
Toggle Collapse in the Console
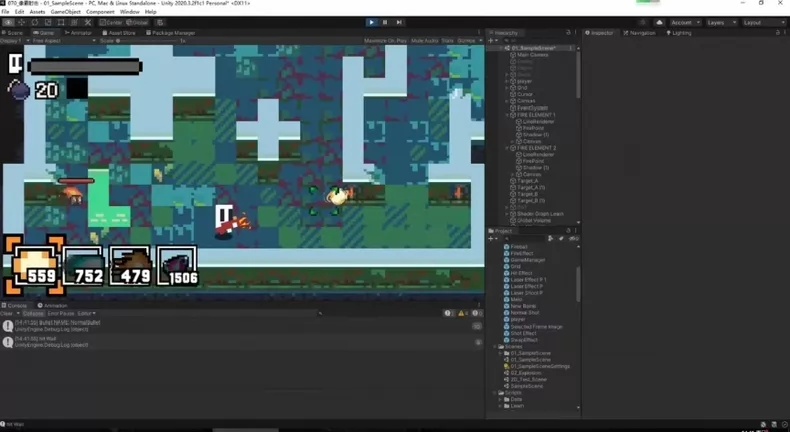coord(33,313)
